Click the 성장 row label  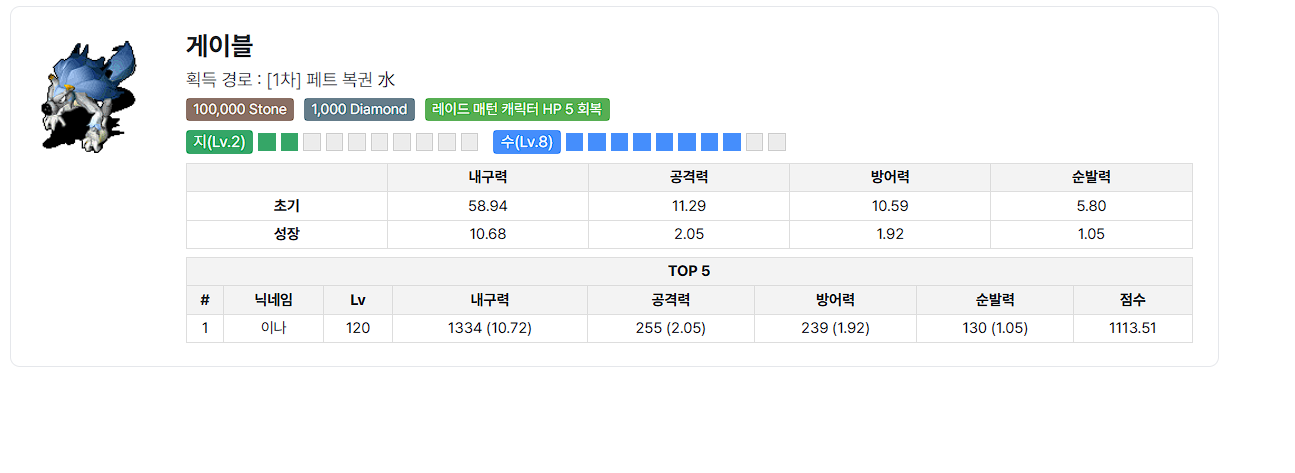tap(287, 234)
